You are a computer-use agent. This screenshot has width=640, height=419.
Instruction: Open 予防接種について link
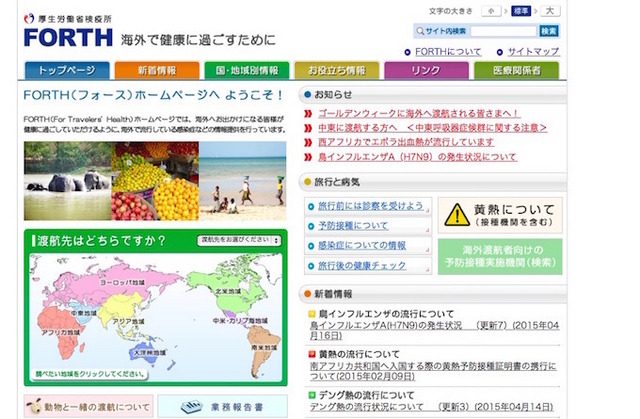(353, 226)
